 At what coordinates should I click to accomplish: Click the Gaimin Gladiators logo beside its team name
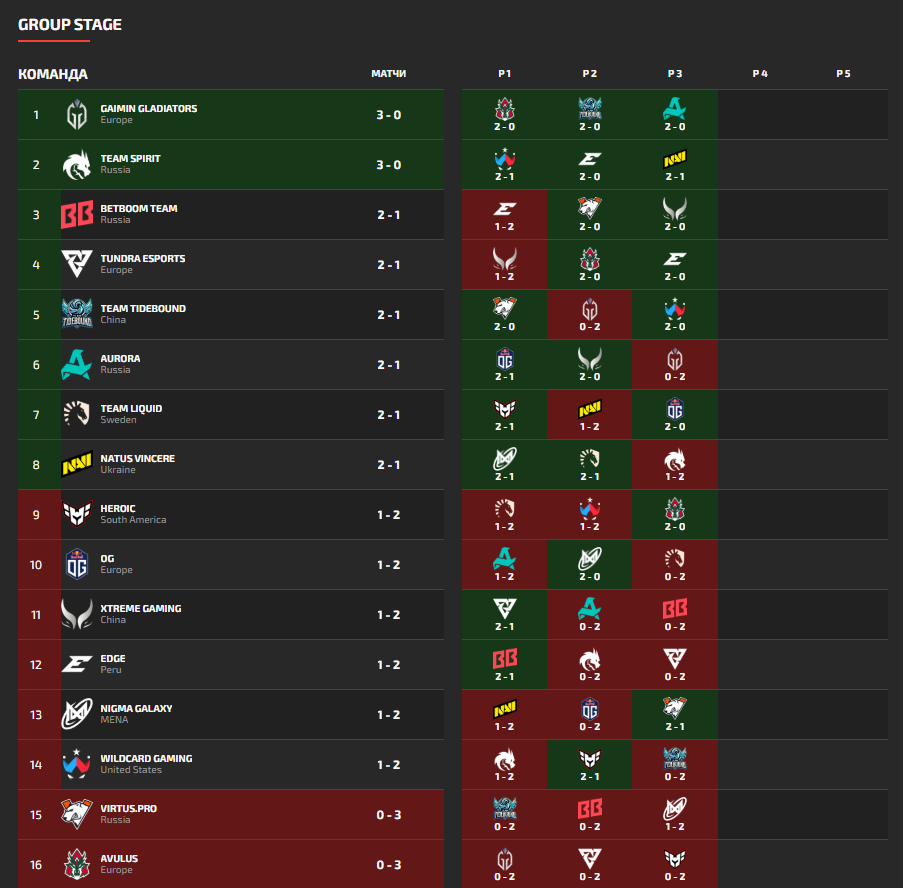coord(77,114)
